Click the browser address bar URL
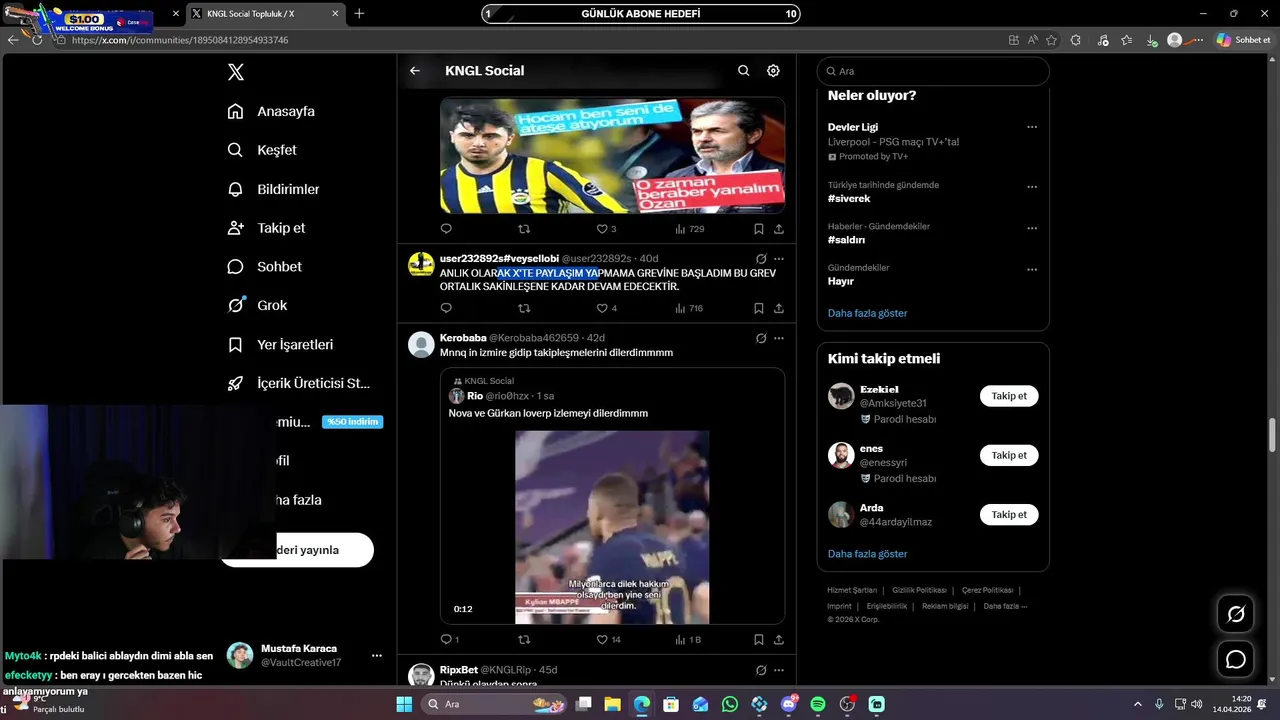Viewport: 1280px width, 720px height. coord(180,40)
